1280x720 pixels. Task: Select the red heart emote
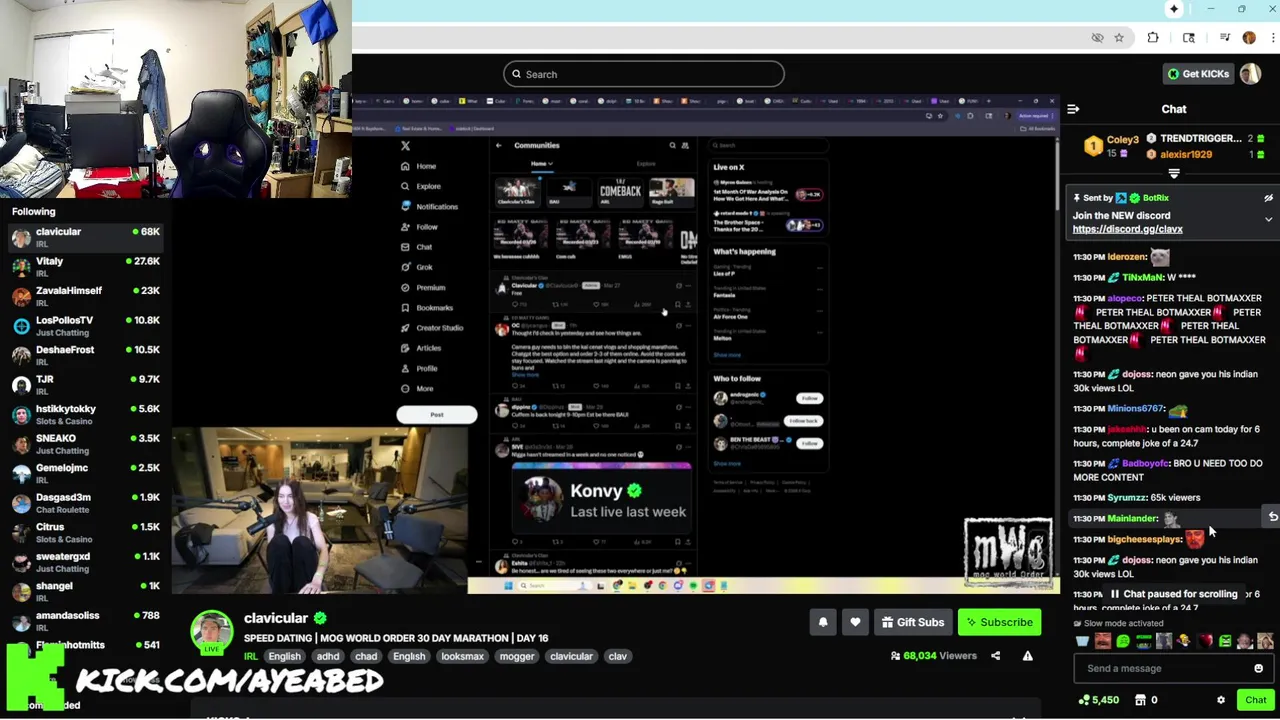tap(1204, 641)
